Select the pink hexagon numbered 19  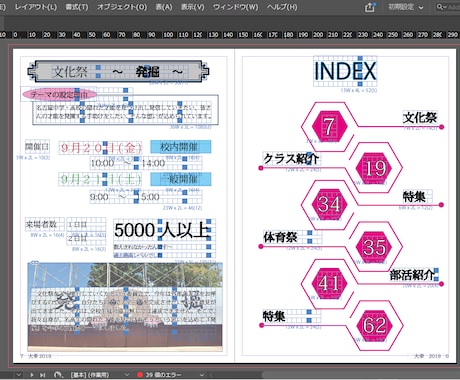click(375, 168)
